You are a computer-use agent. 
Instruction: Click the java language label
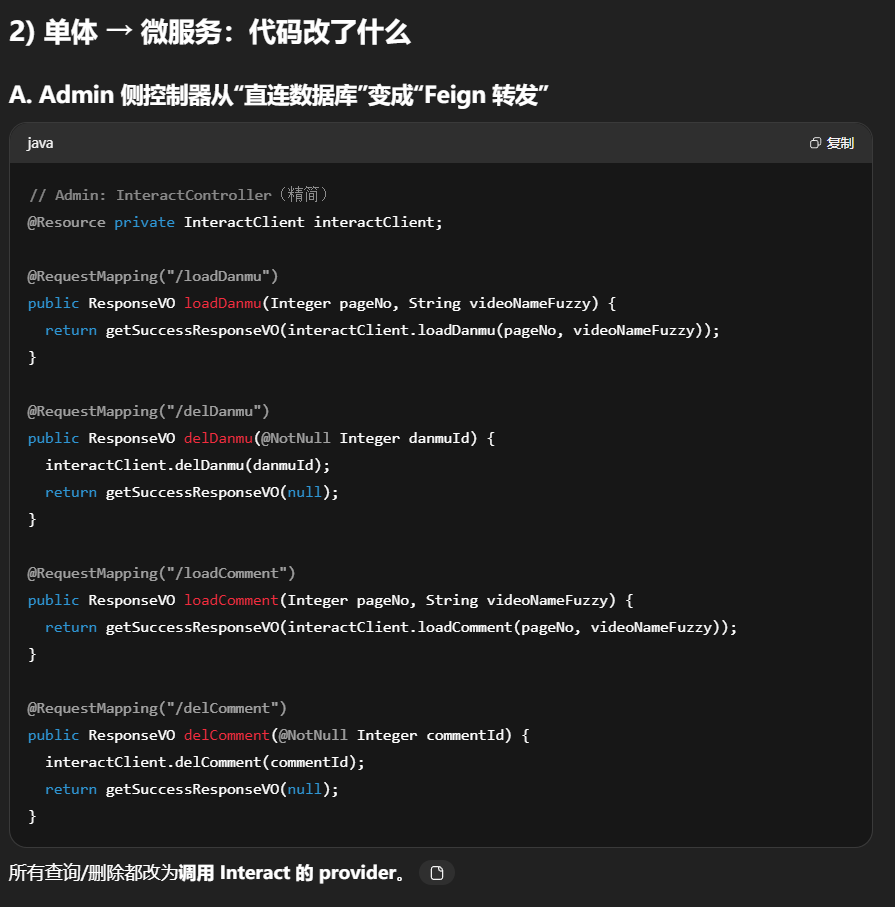point(40,143)
